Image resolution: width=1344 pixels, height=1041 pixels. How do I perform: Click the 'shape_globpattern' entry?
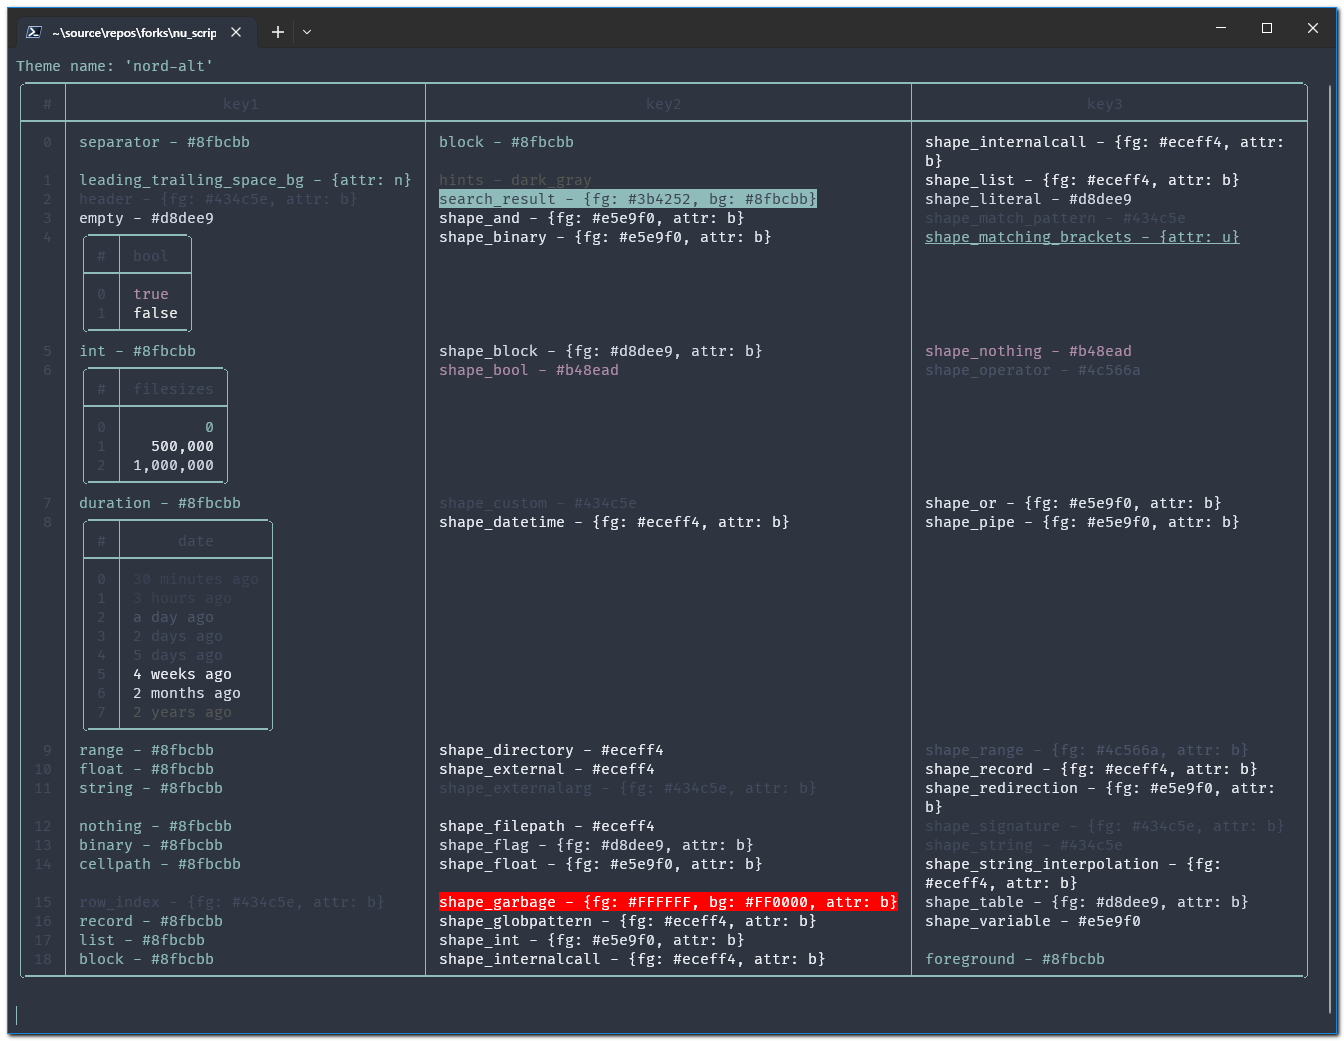pyautogui.click(x=628, y=921)
